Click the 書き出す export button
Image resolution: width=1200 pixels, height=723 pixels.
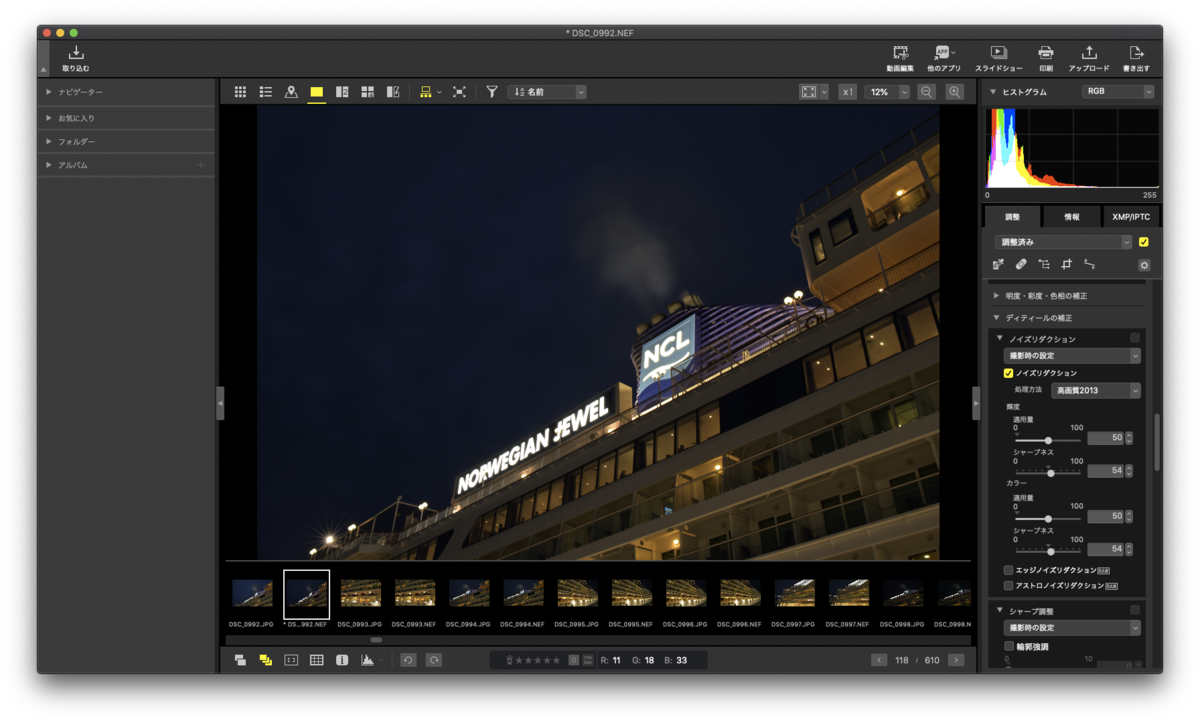[x=1135, y=55]
